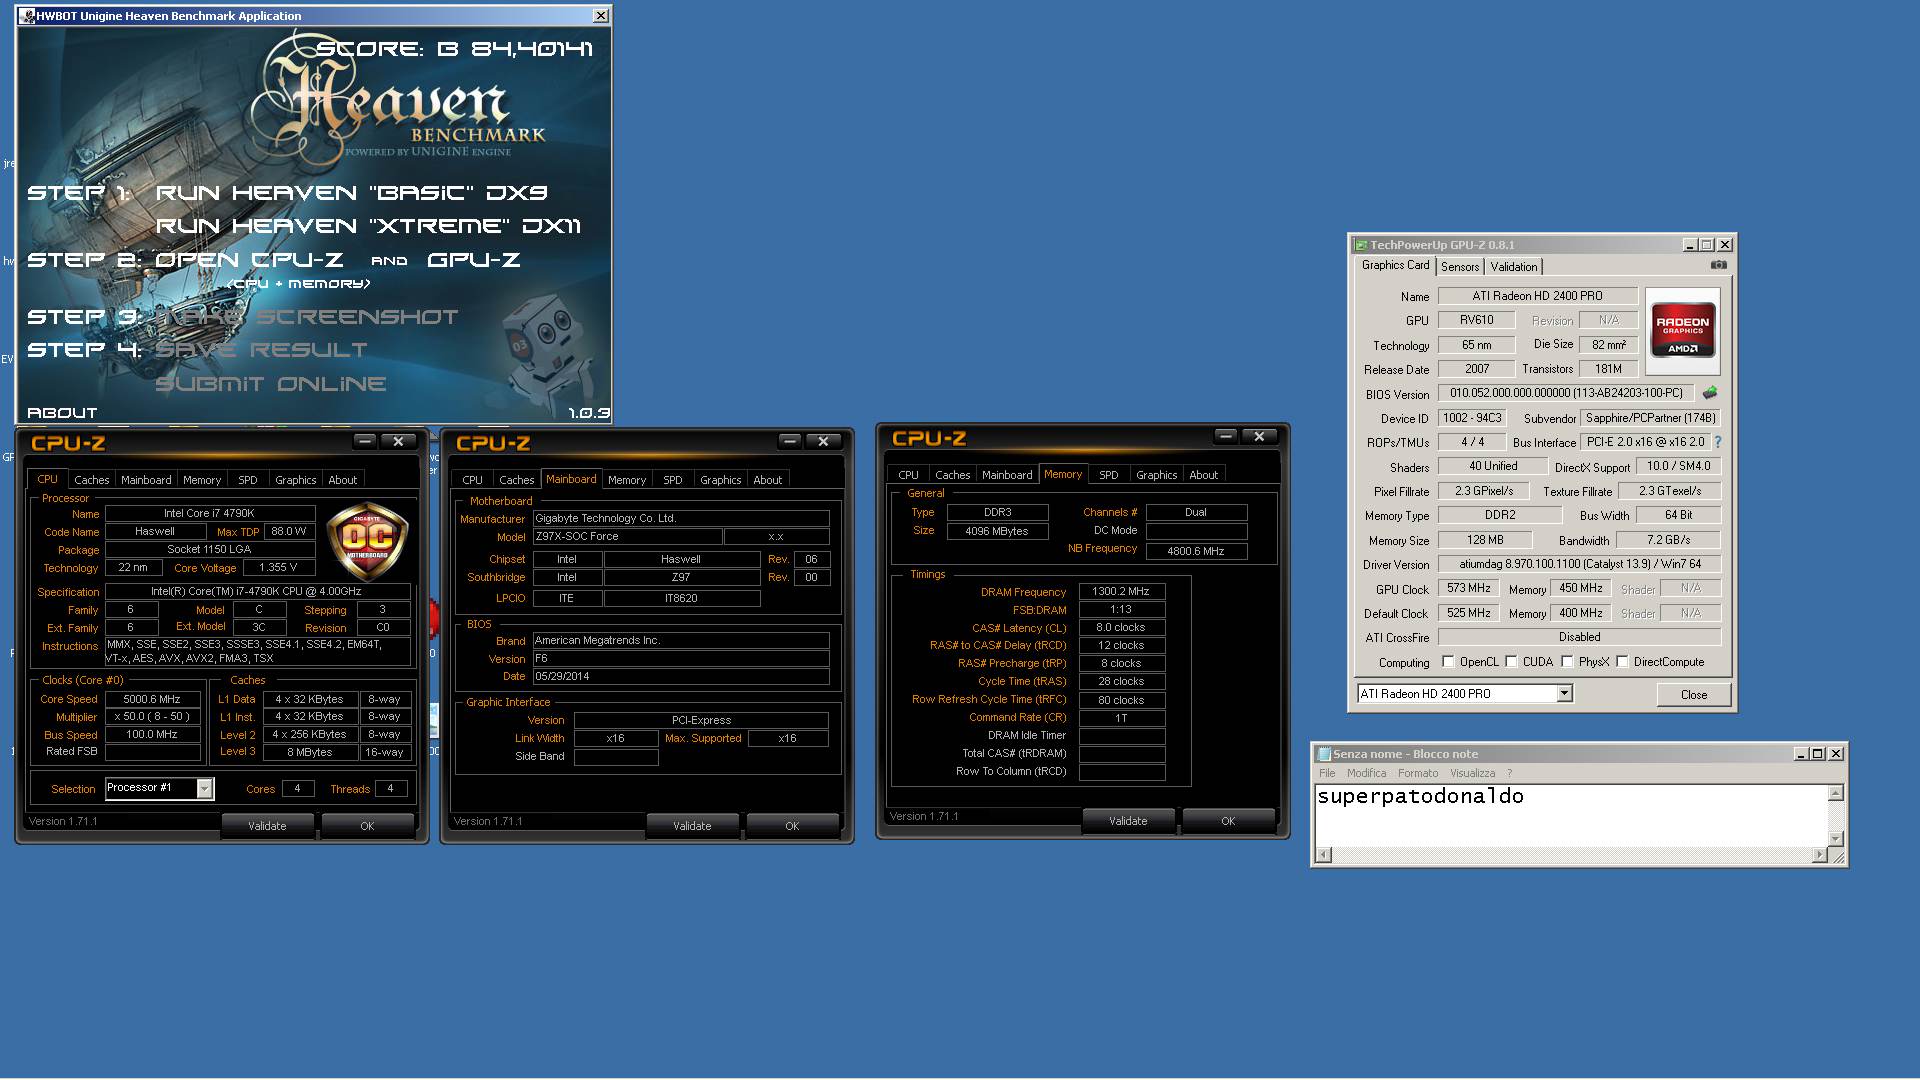Close the HWBOT Heaven Benchmark window
Screen dimensions: 1920x1080
pos(600,16)
